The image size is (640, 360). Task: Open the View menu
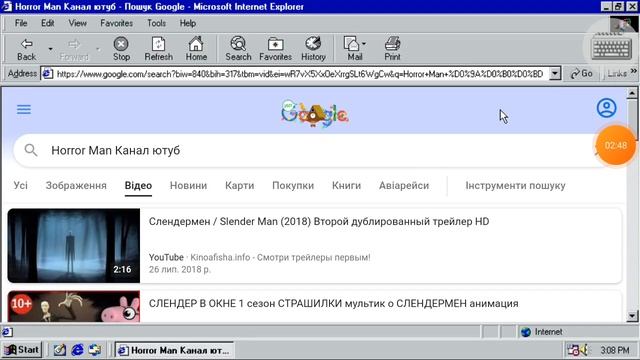coord(77,23)
